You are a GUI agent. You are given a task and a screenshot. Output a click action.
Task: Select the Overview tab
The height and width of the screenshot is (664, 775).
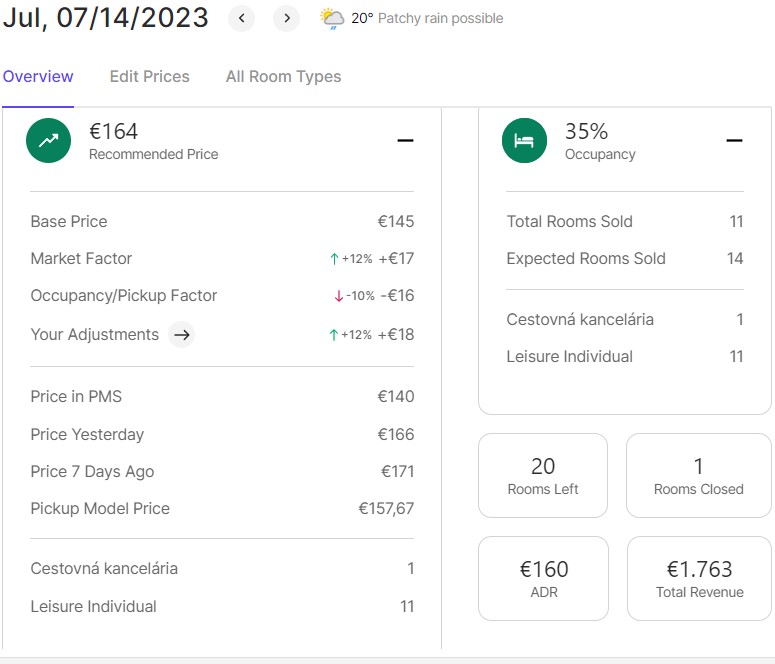click(38, 77)
